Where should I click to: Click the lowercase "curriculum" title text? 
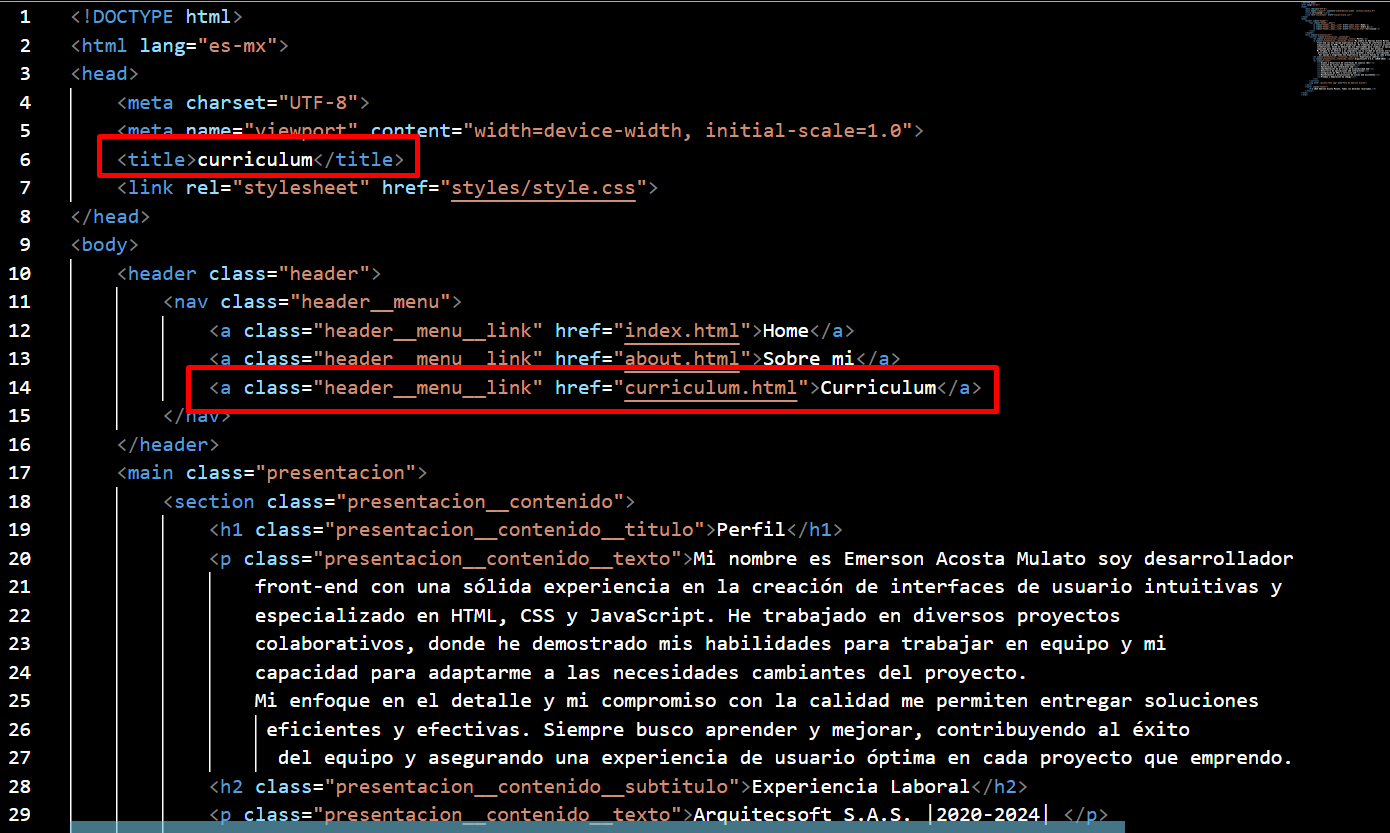tap(255, 159)
